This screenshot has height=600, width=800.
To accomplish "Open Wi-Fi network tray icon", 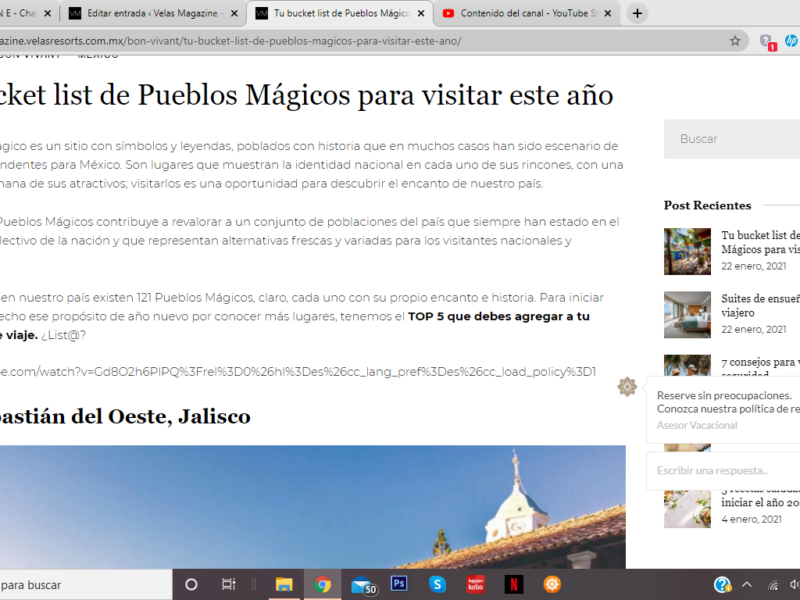I will 773,585.
